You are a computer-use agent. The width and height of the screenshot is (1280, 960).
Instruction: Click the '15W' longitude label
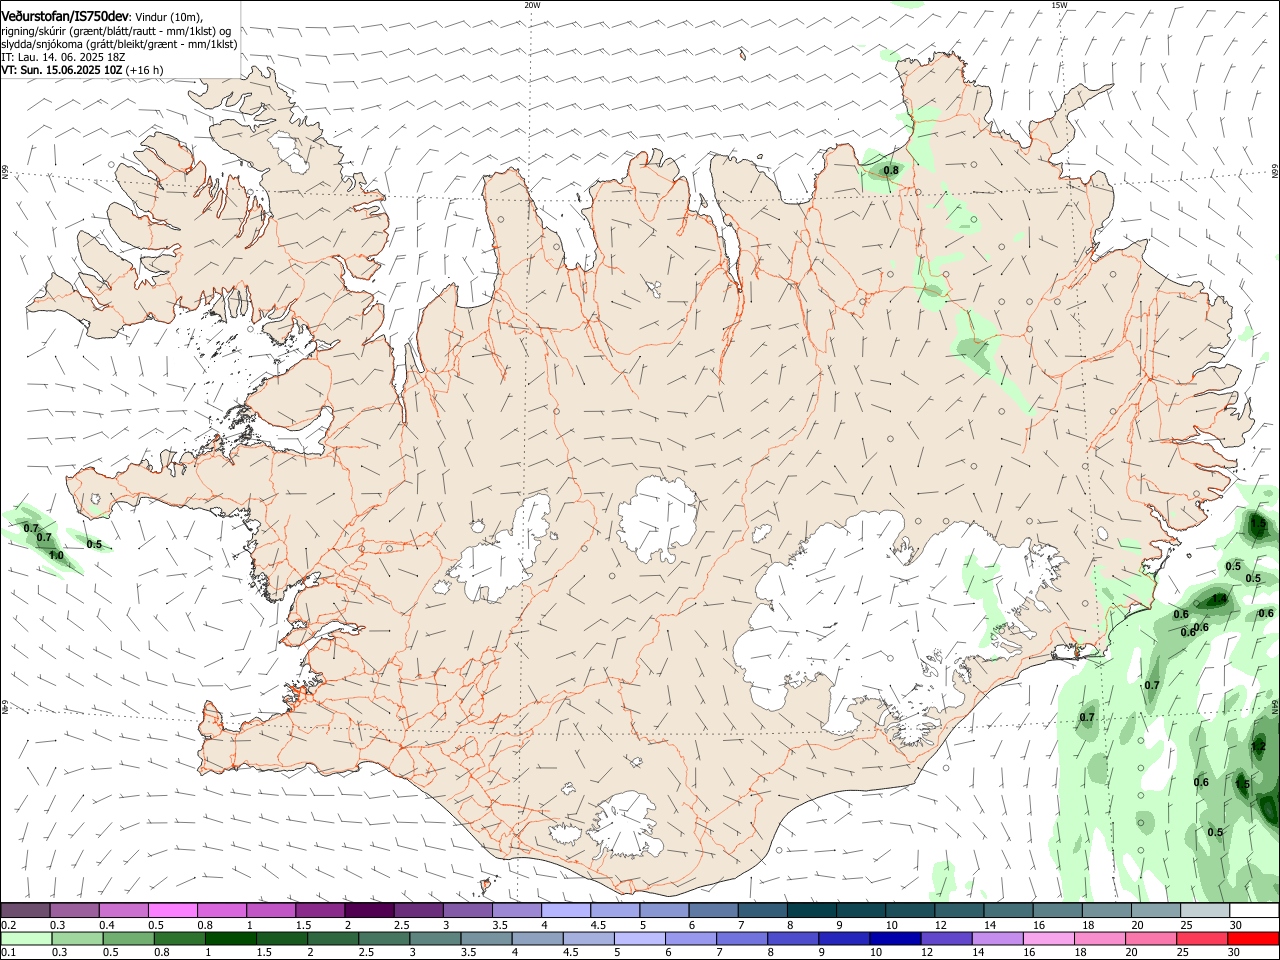point(1059,5)
